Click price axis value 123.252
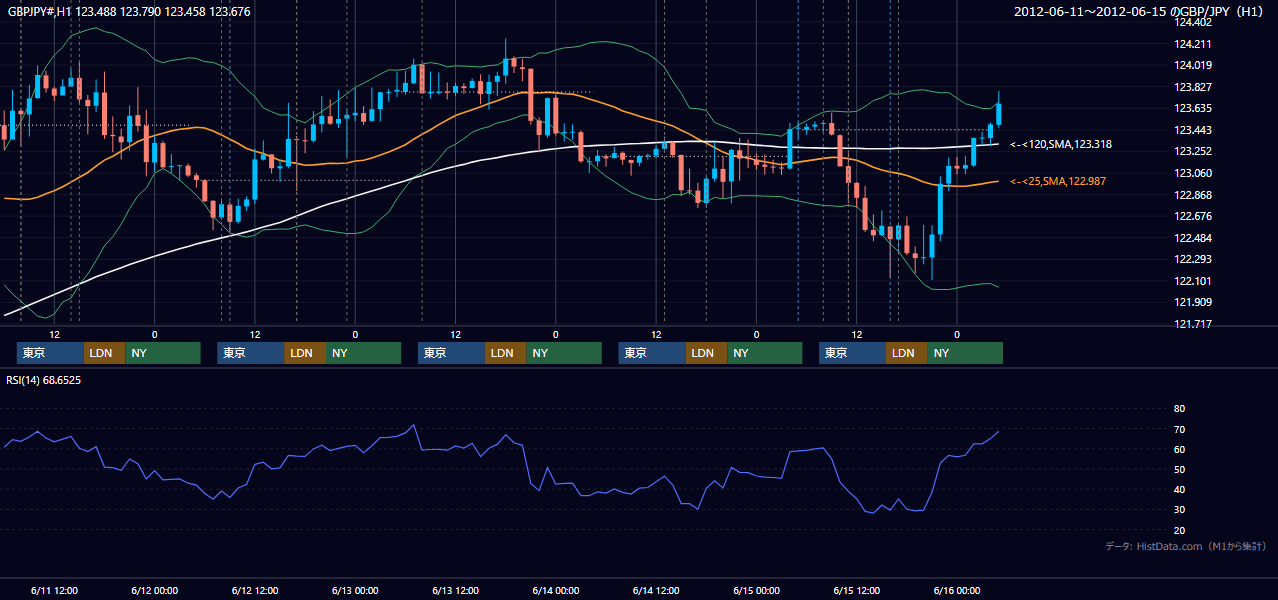 pyautogui.click(x=1192, y=152)
